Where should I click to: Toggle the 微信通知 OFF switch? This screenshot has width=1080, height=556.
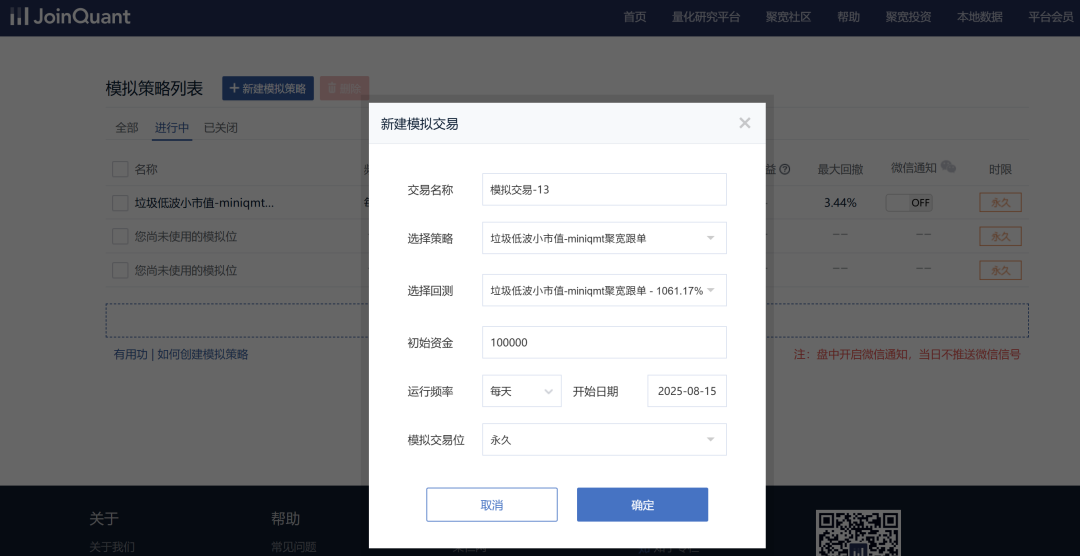tap(909, 202)
